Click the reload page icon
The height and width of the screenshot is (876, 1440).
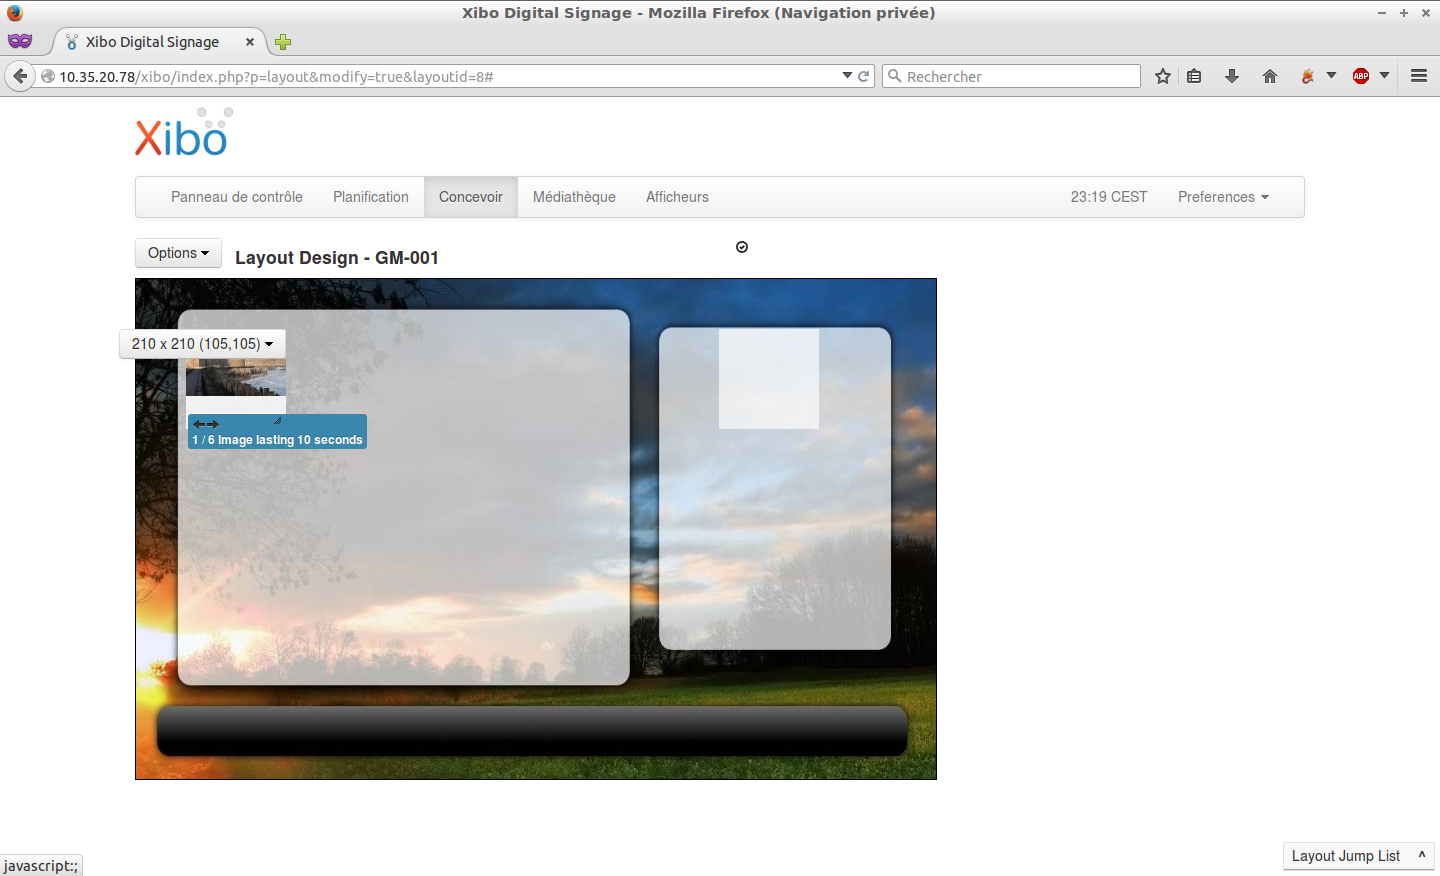pyautogui.click(x=864, y=76)
